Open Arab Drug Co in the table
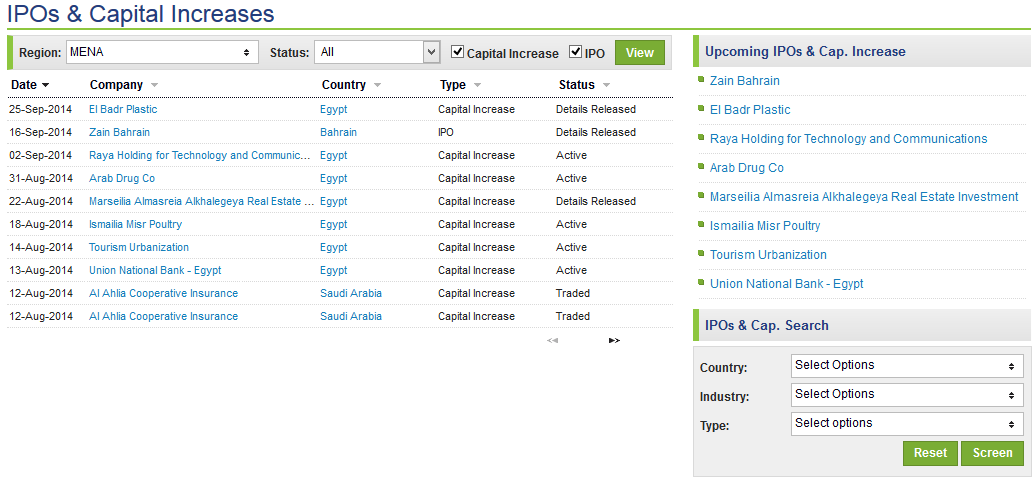Image resolution: width=1034 pixels, height=482 pixels. click(122, 179)
